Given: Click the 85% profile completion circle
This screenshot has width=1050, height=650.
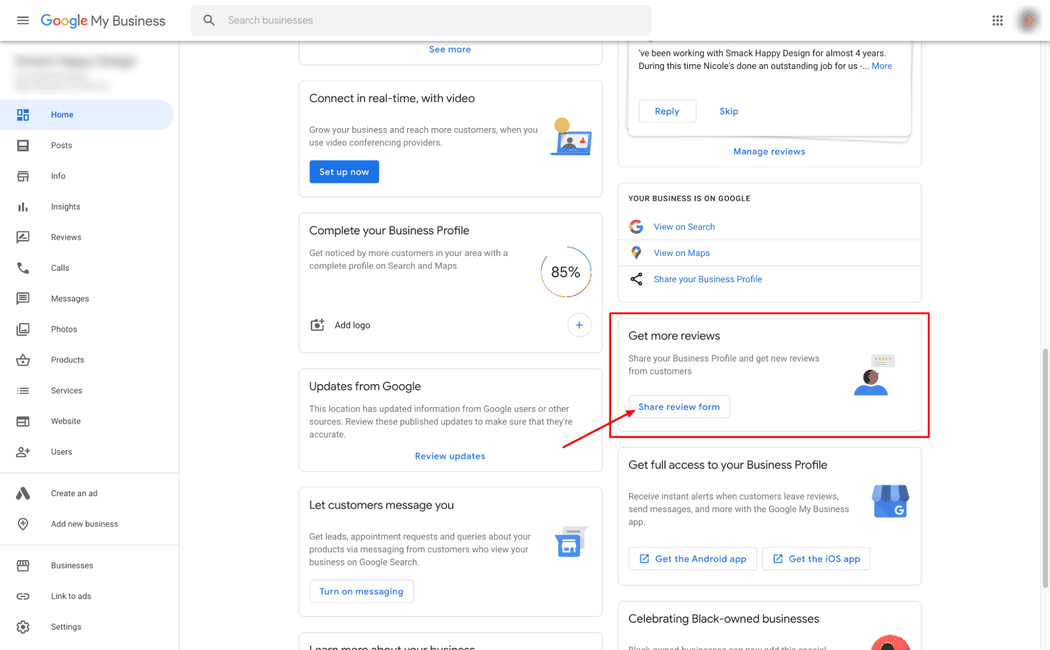Looking at the screenshot, I should [x=566, y=272].
